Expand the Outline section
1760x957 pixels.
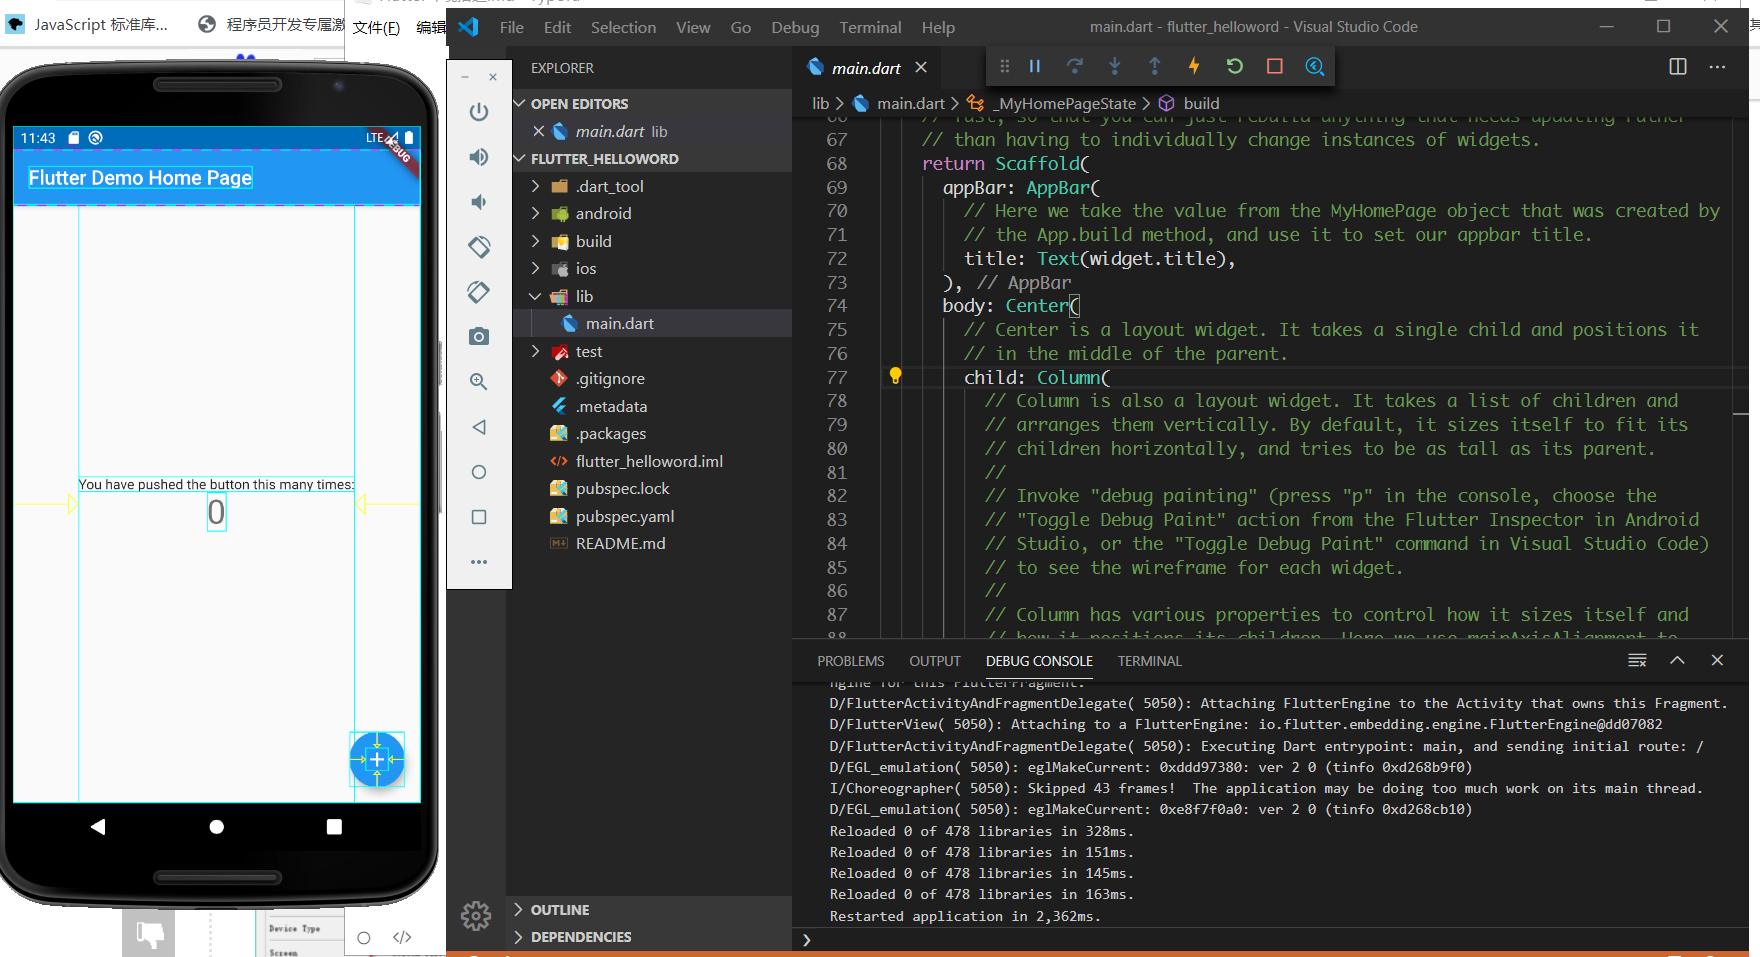tap(650, 910)
